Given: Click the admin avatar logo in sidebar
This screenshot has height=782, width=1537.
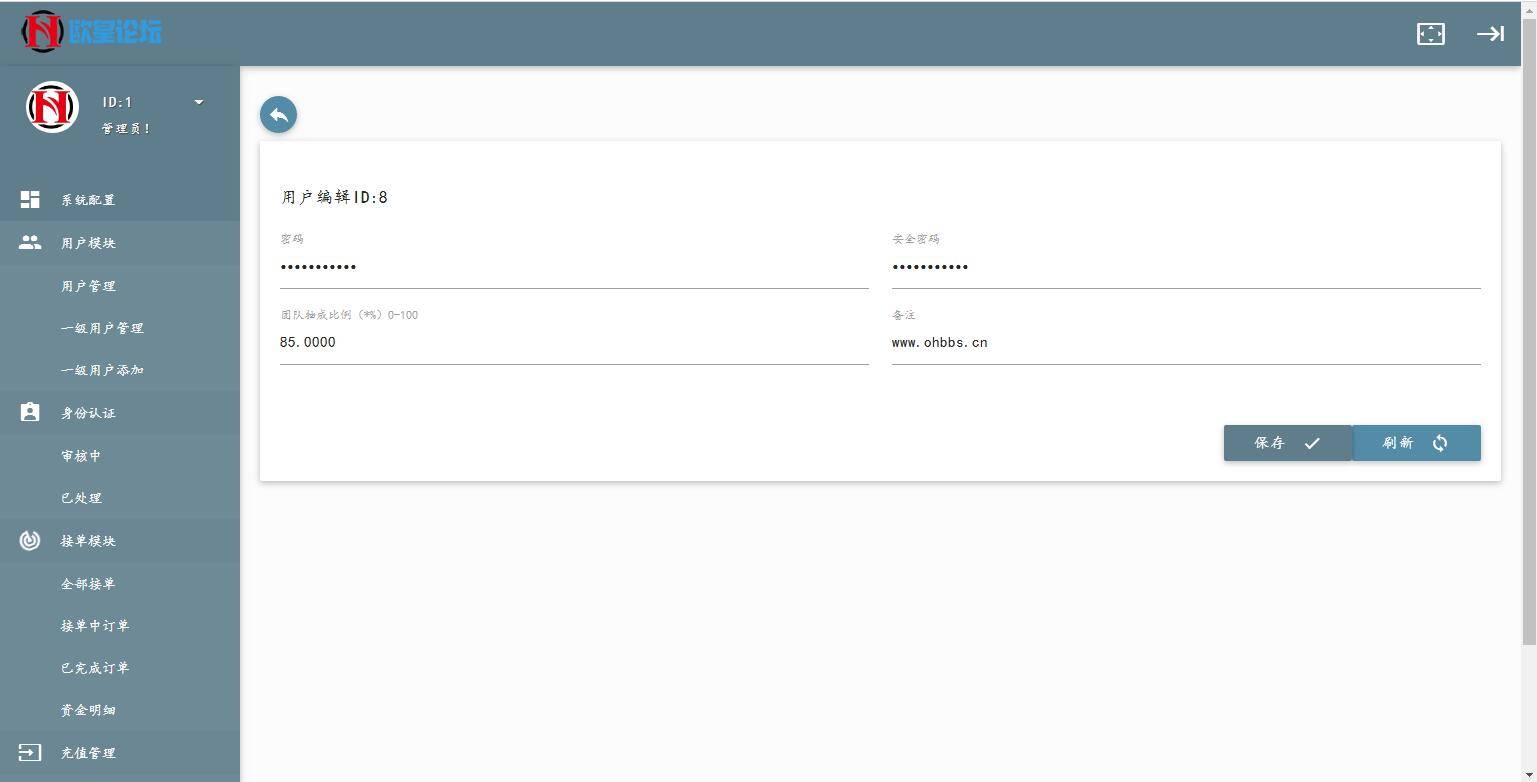Looking at the screenshot, I should pyautogui.click(x=52, y=107).
